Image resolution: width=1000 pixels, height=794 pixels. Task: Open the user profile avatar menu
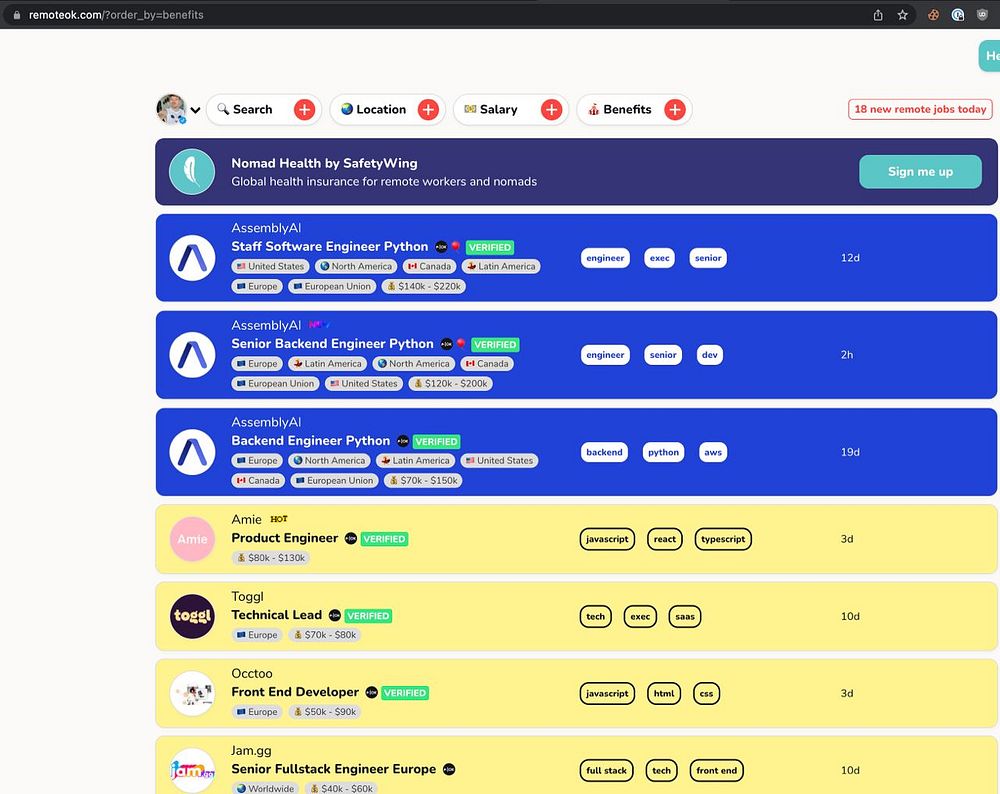pos(172,109)
